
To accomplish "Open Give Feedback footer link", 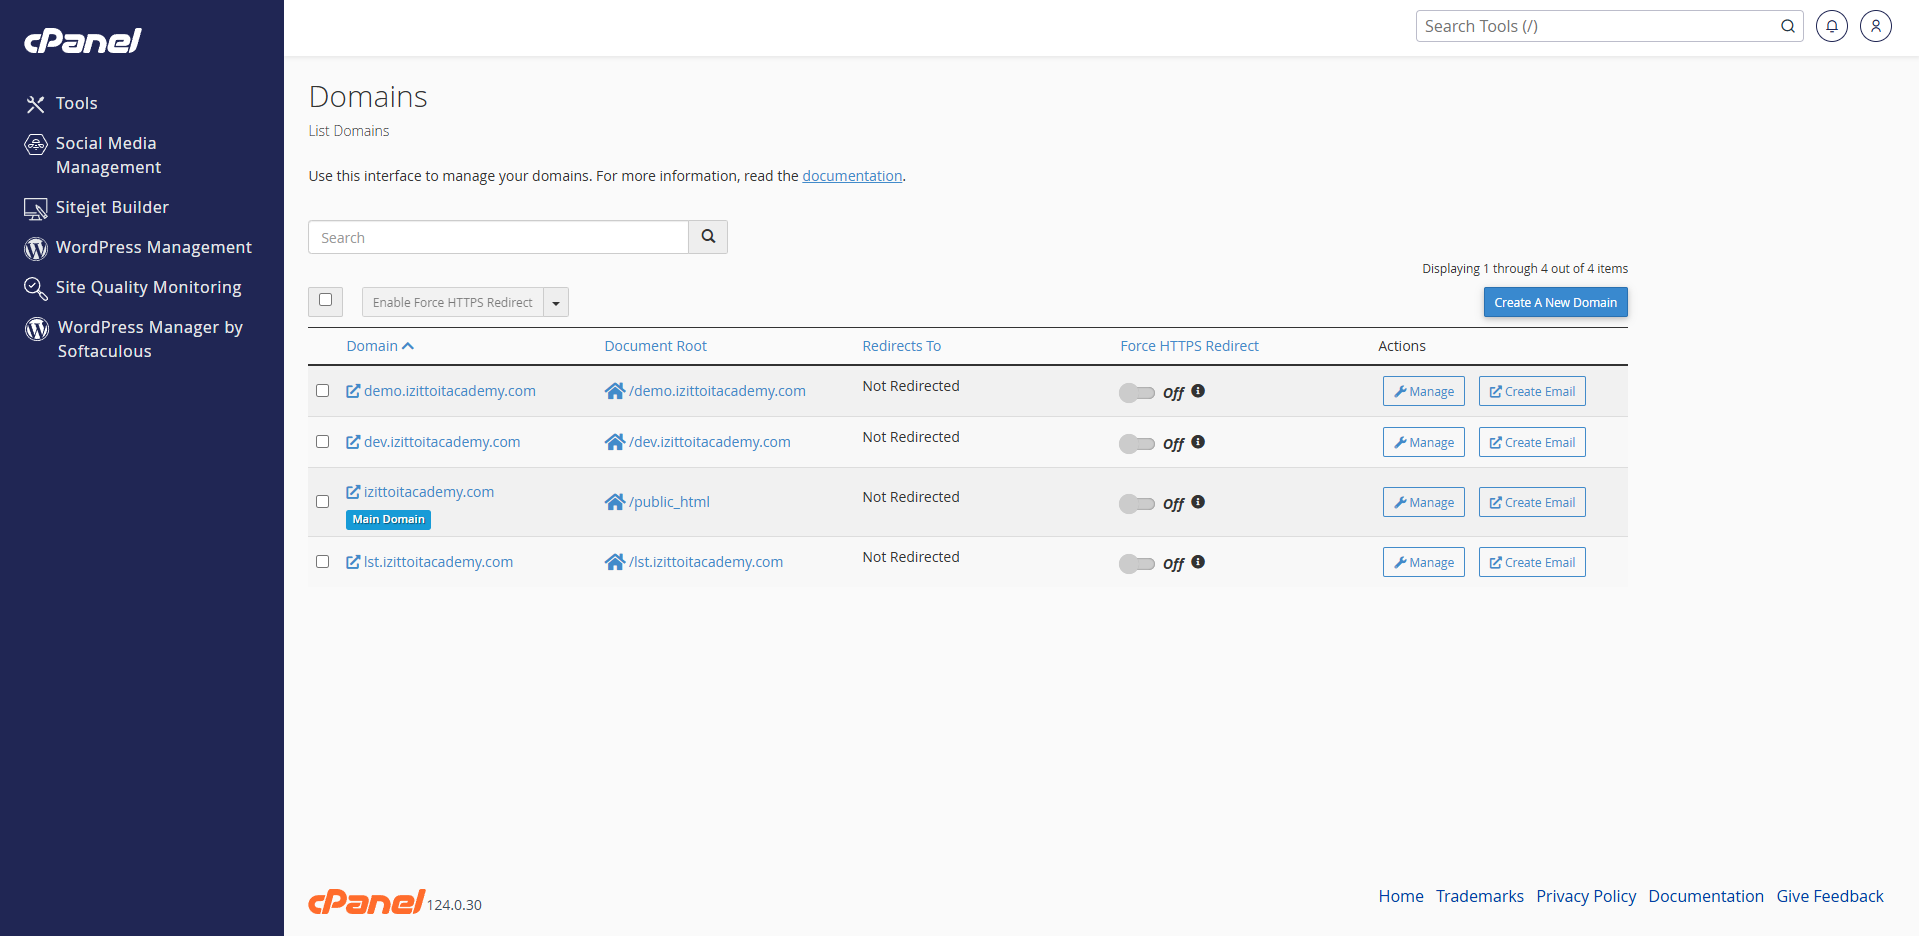I will 1830,896.
